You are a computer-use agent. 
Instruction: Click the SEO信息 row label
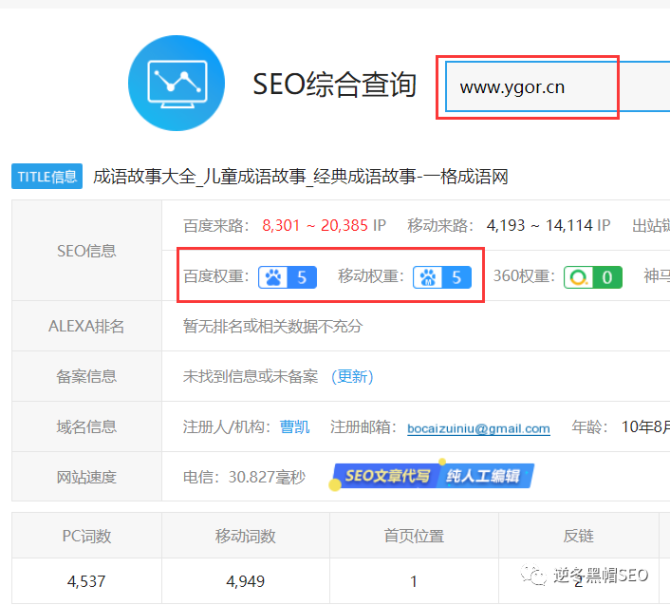(87, 251)
